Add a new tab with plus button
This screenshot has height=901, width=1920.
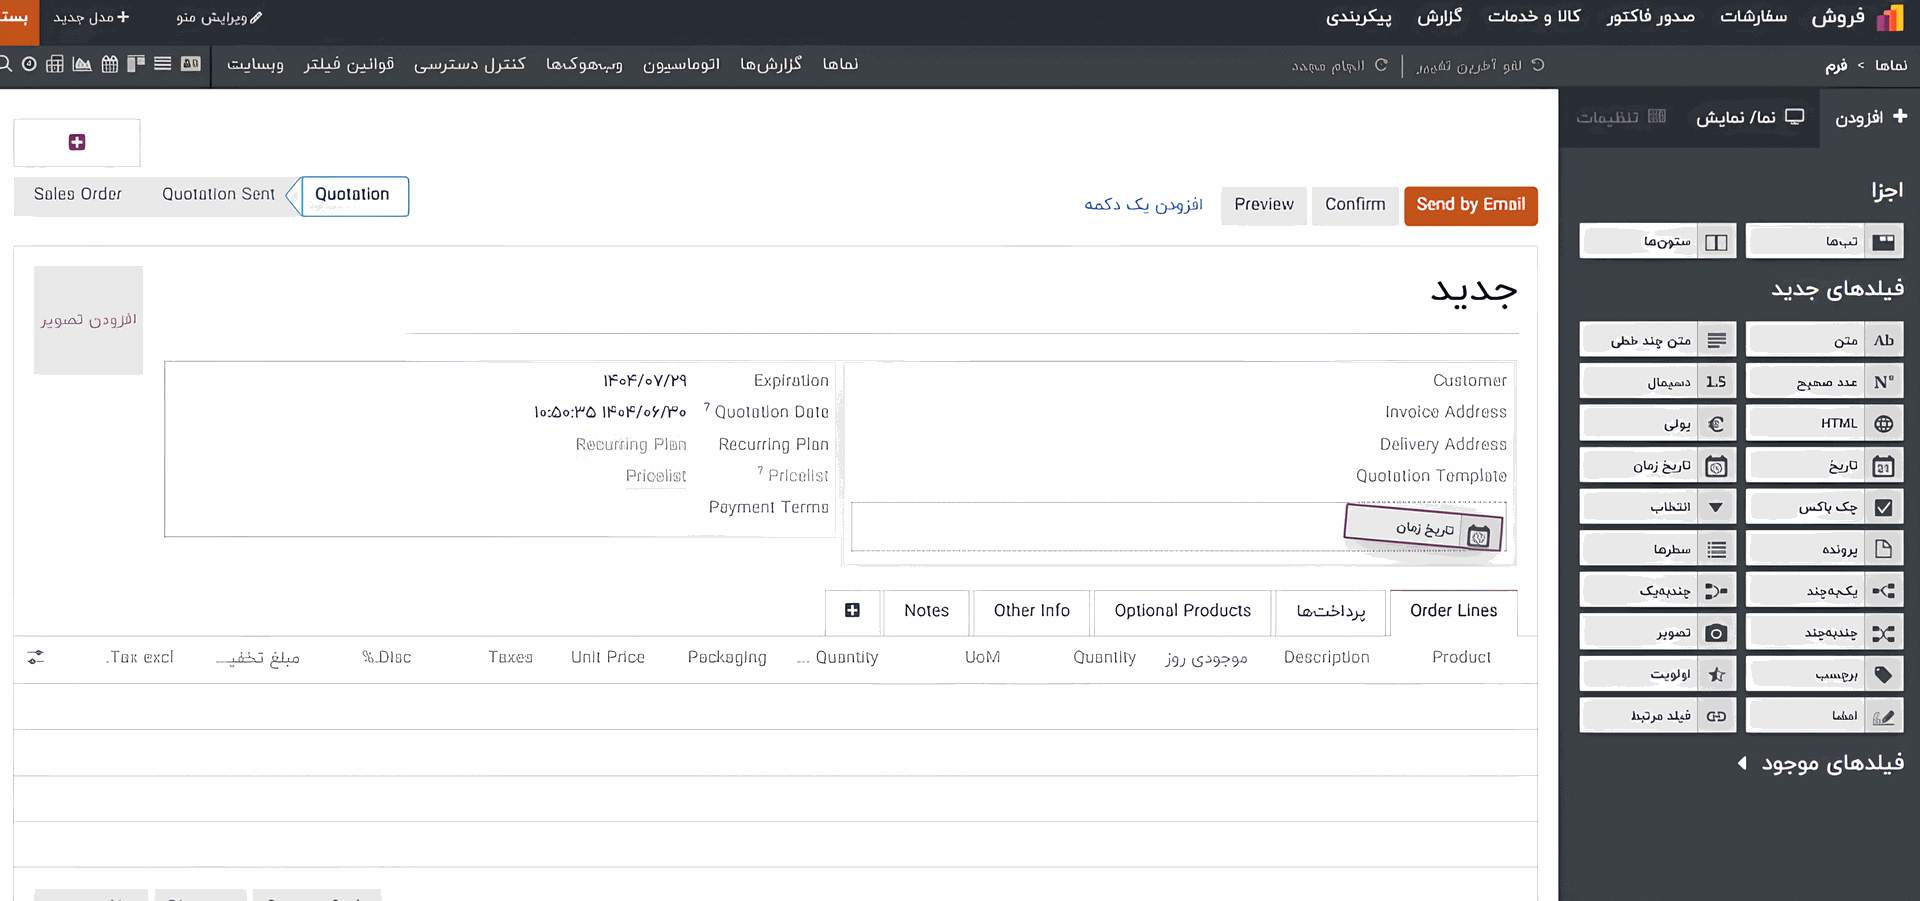click(852, 611)
